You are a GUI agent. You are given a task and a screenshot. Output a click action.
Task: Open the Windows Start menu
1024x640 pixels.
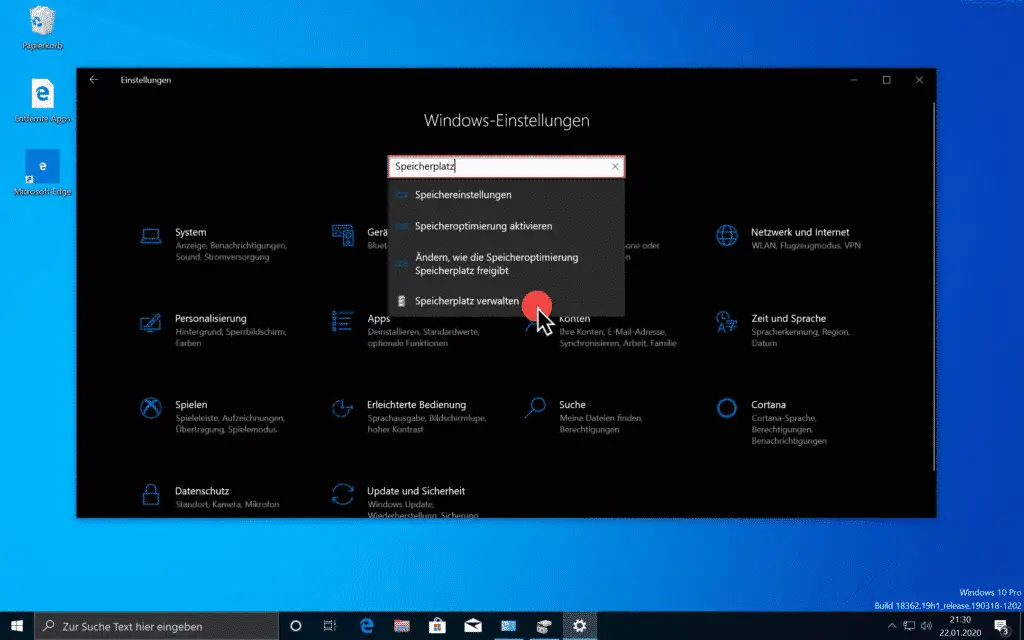tap(16, 626)
